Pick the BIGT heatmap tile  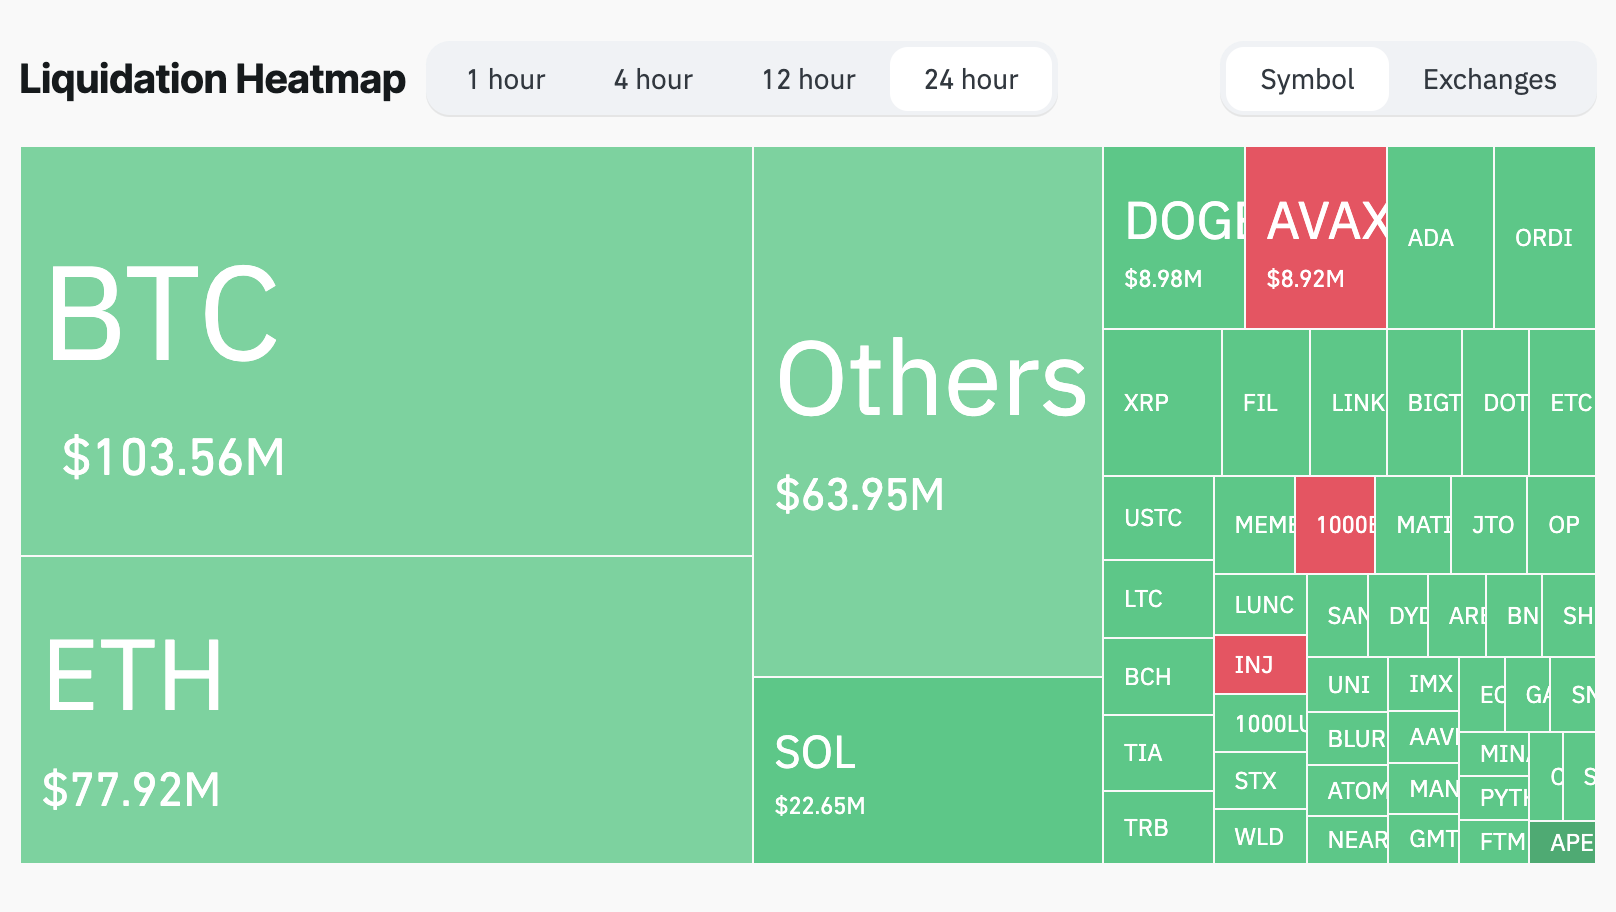pos(1425,403)
